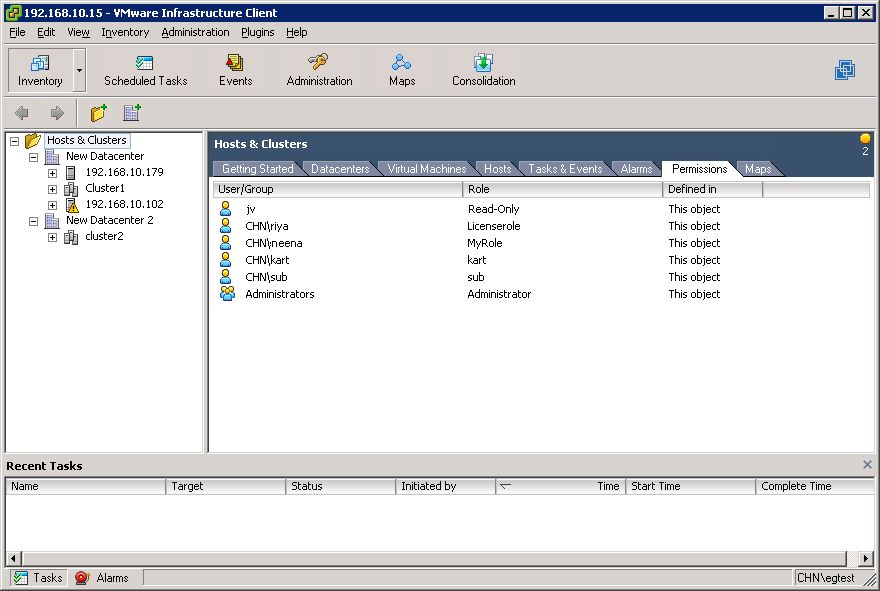Click the Alarms button in status bar

102,578
